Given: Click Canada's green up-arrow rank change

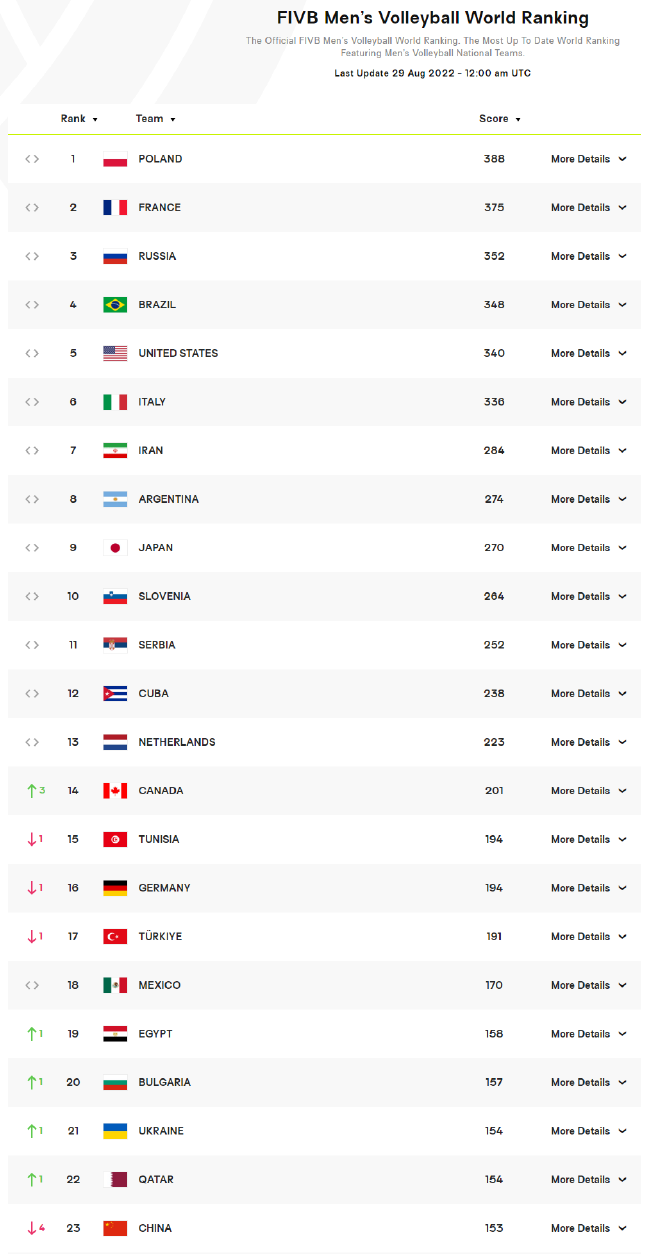Looking at the screenshot, I should coord(36,791).
